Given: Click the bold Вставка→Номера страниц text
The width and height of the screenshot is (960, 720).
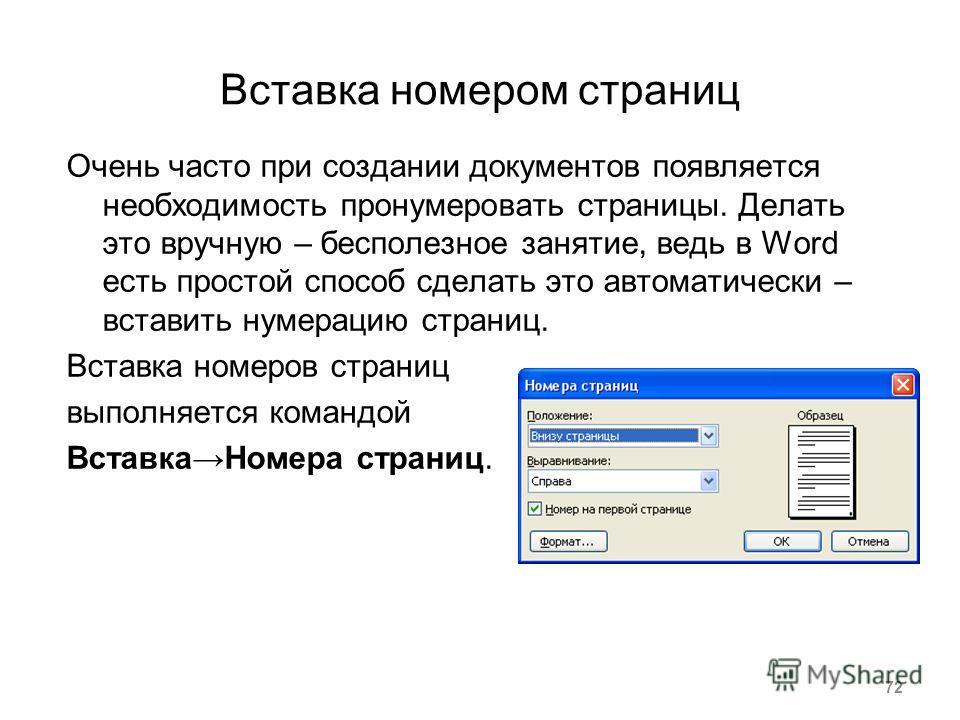Looking at the screenshot, I should 279,459.
